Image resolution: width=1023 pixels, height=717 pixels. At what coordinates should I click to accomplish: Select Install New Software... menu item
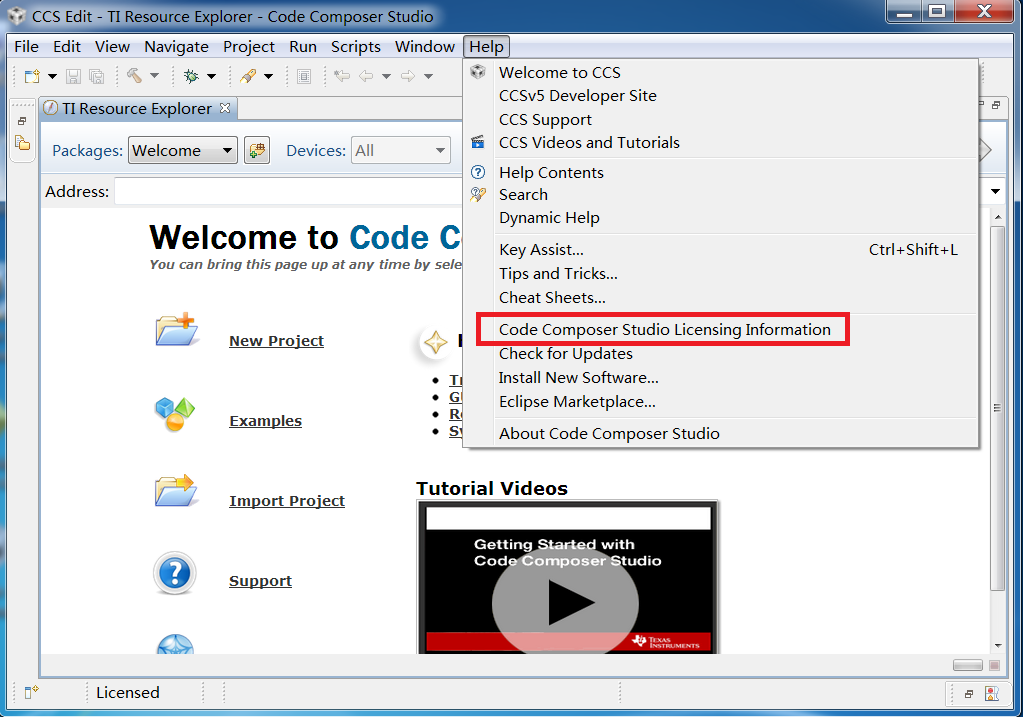tap(721, 378)
